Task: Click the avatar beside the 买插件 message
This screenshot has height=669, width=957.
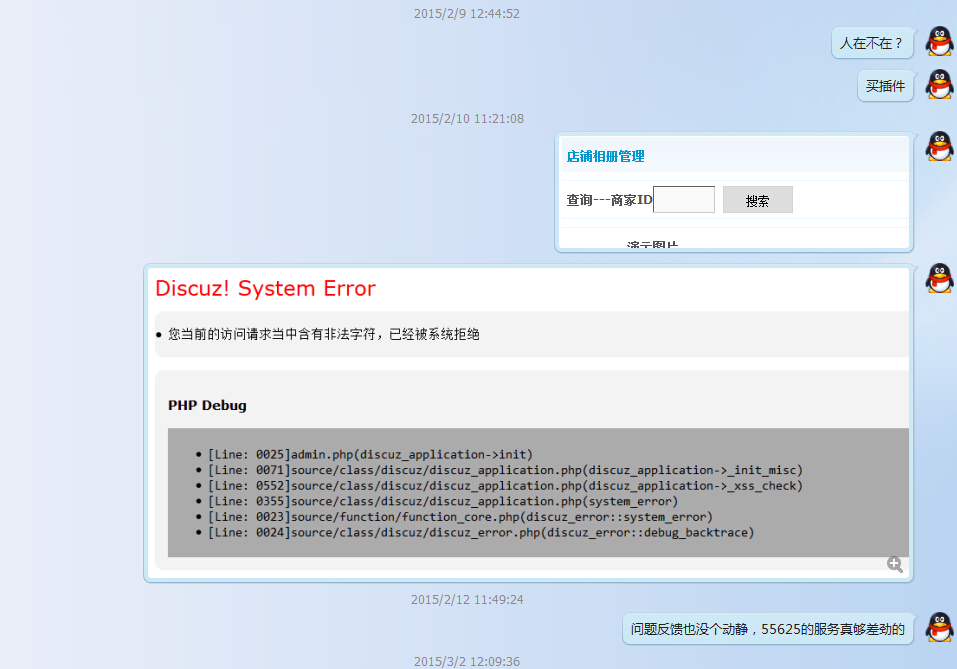Action: click(939, 84)
